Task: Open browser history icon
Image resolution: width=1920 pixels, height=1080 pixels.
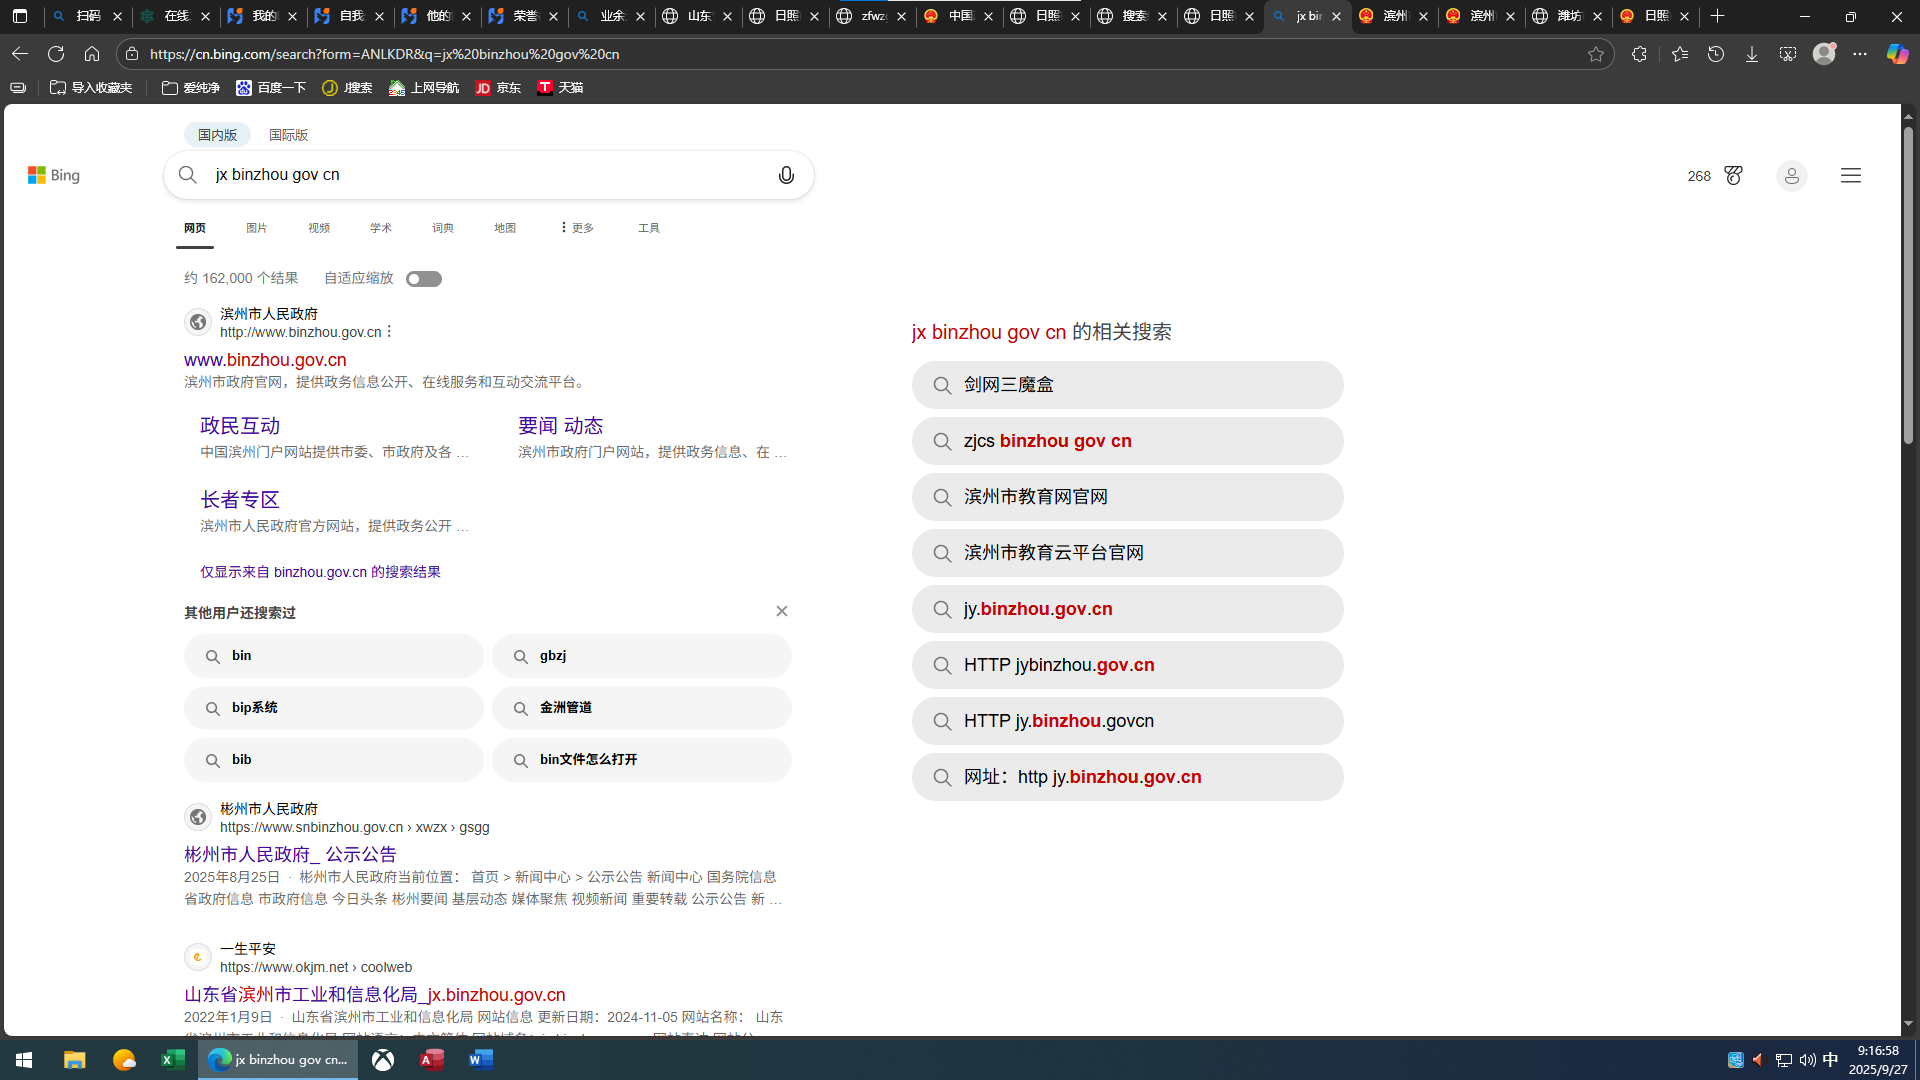Action: (x=1716, y=54)
